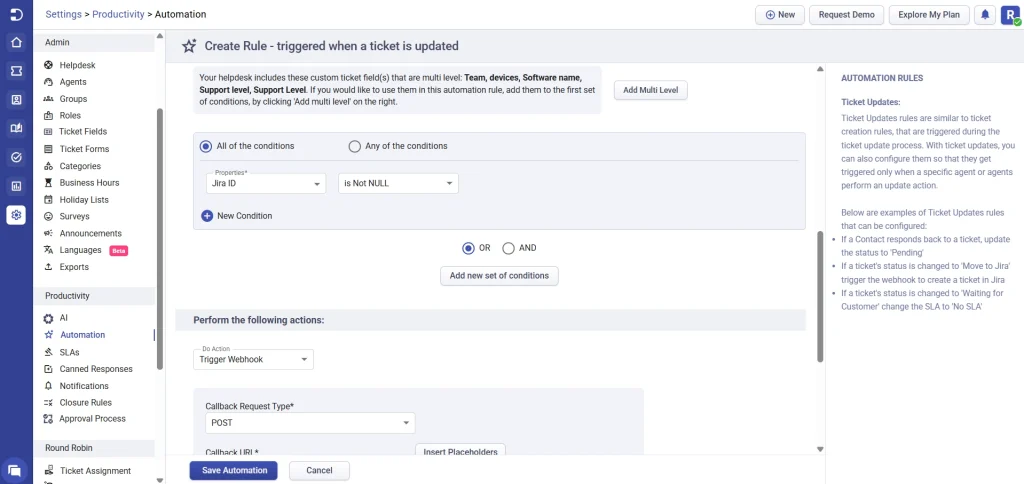The width and height of the screenshot is (1024, 484).
Task: Click the Ticket Updates: help heading
Action: [871, 103]
